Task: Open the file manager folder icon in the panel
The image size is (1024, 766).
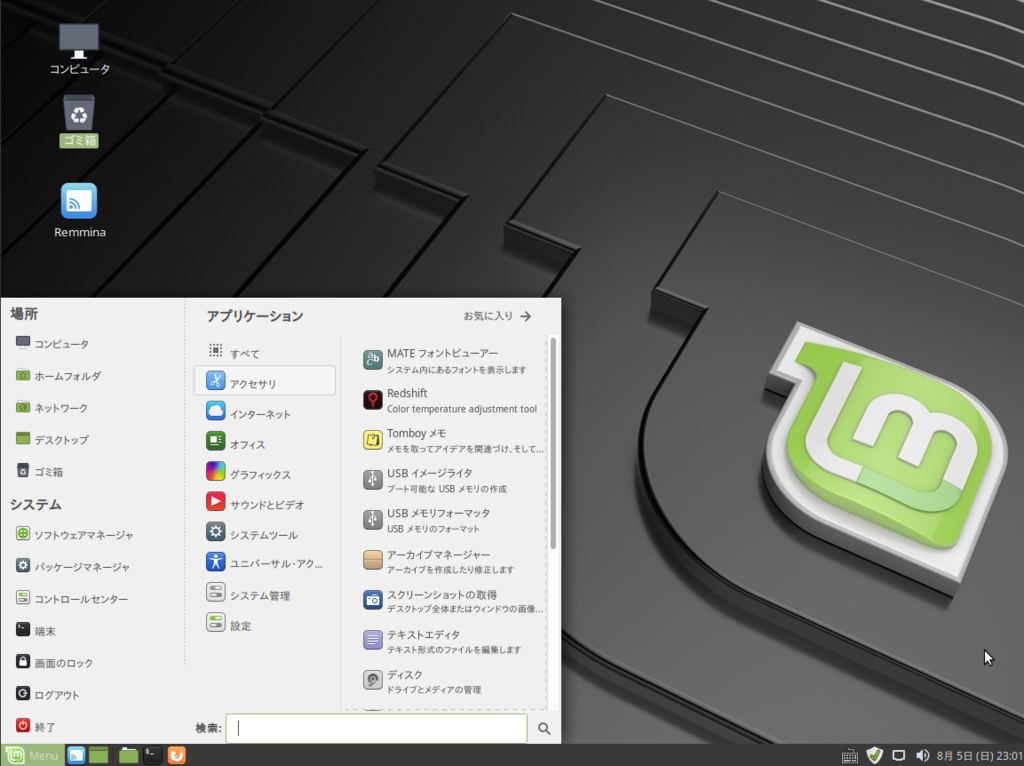Action: [129, 755]
